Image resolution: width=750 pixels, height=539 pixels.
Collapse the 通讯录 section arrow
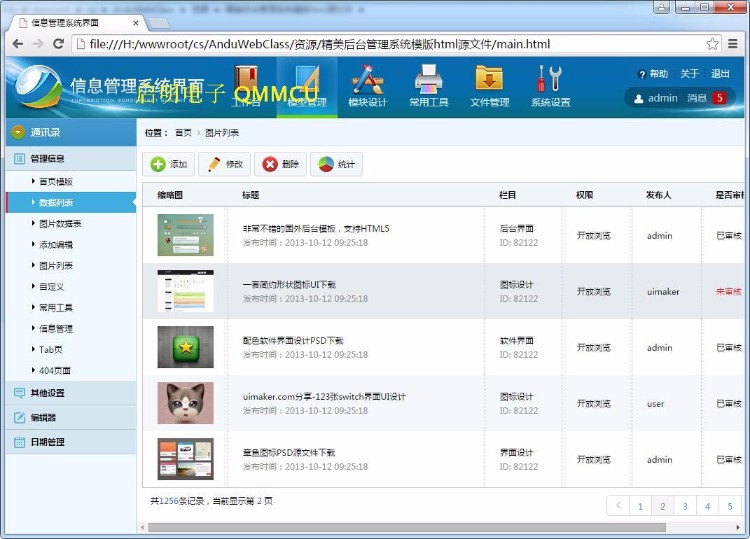pos(18,132)
